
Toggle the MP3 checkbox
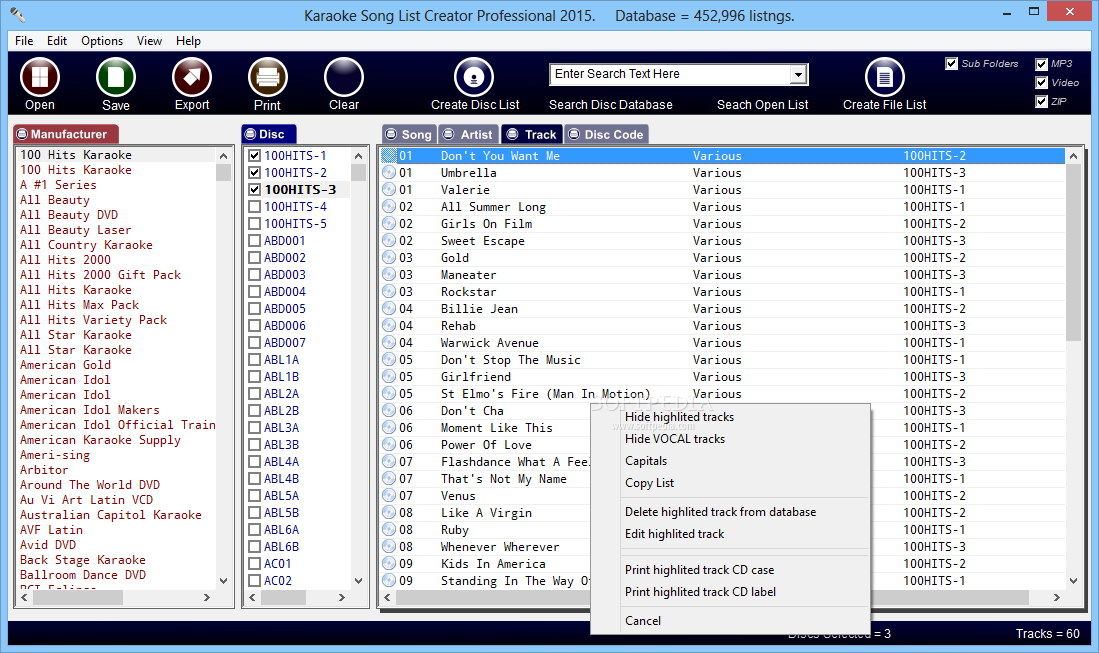coord(1042,64)
